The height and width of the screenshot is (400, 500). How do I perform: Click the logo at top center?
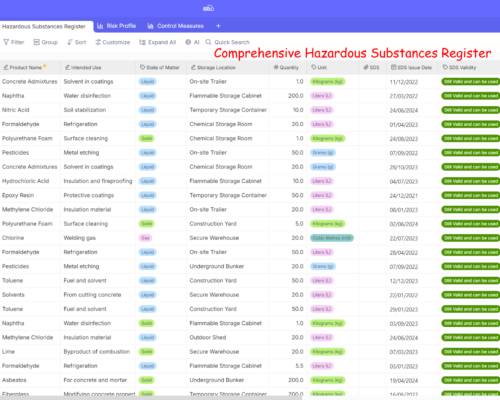pyautogui.click(x=209, y=8)
